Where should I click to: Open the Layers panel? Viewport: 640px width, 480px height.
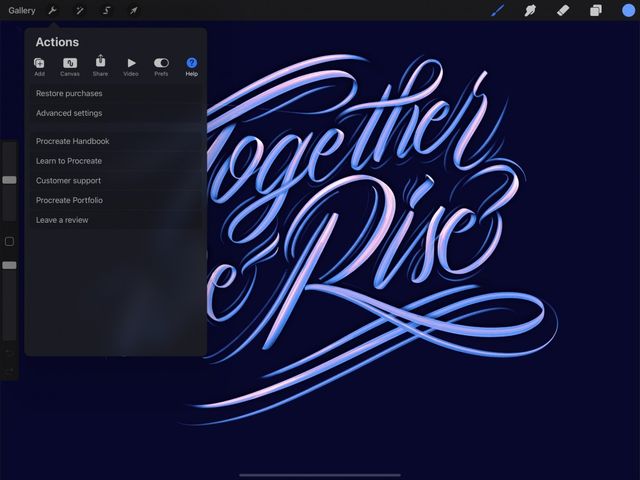click(x=595, y=10)
